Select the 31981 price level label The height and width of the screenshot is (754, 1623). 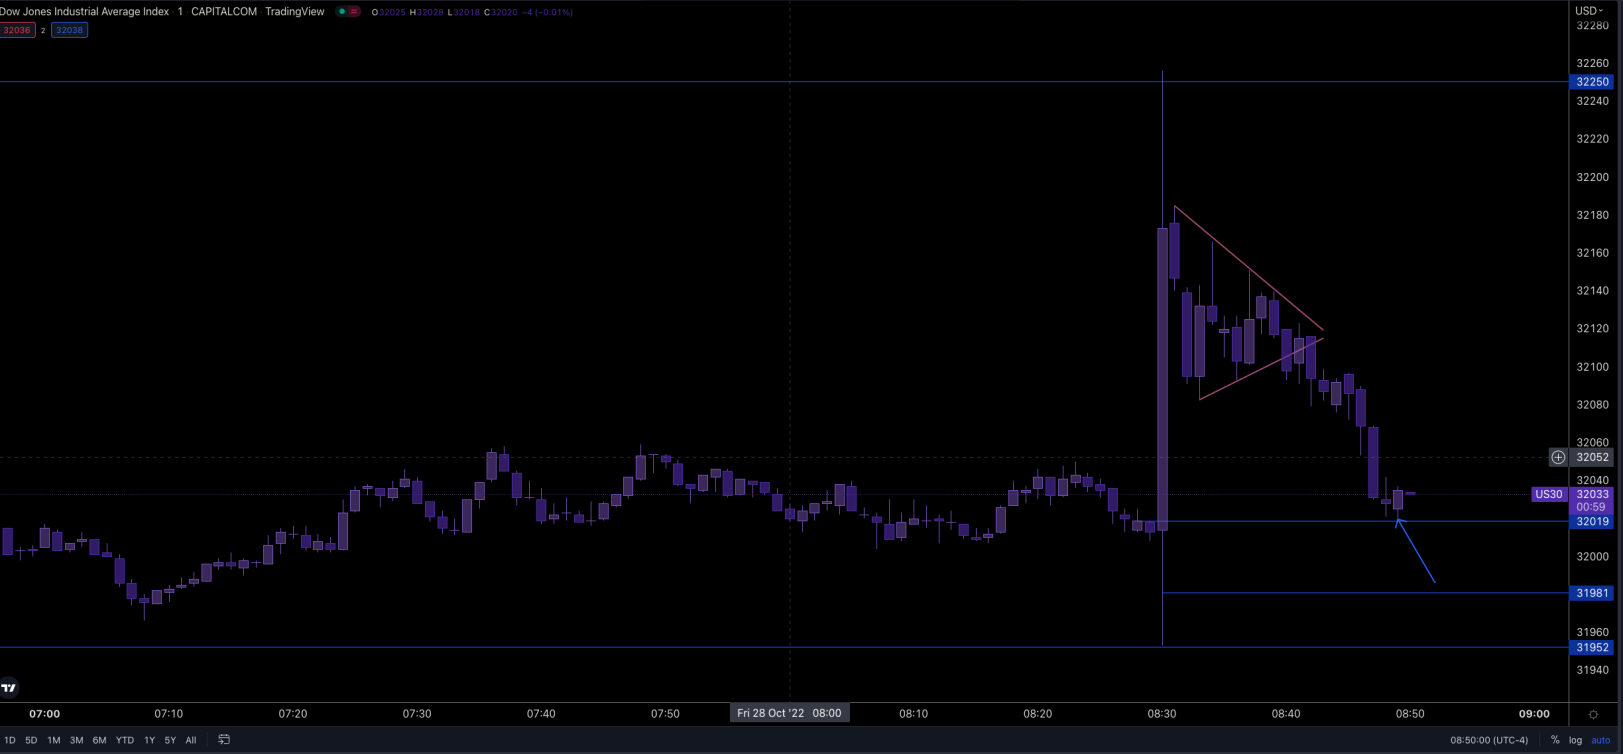(x=1592, y=593)
